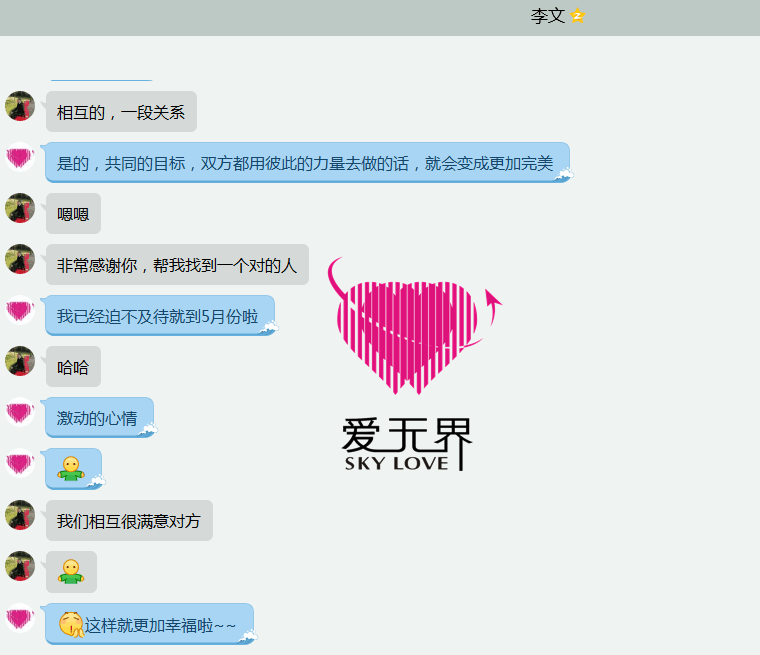
Task: Click the heart avatar beside 我已经迫不及待 message
Action: [20, 310]
